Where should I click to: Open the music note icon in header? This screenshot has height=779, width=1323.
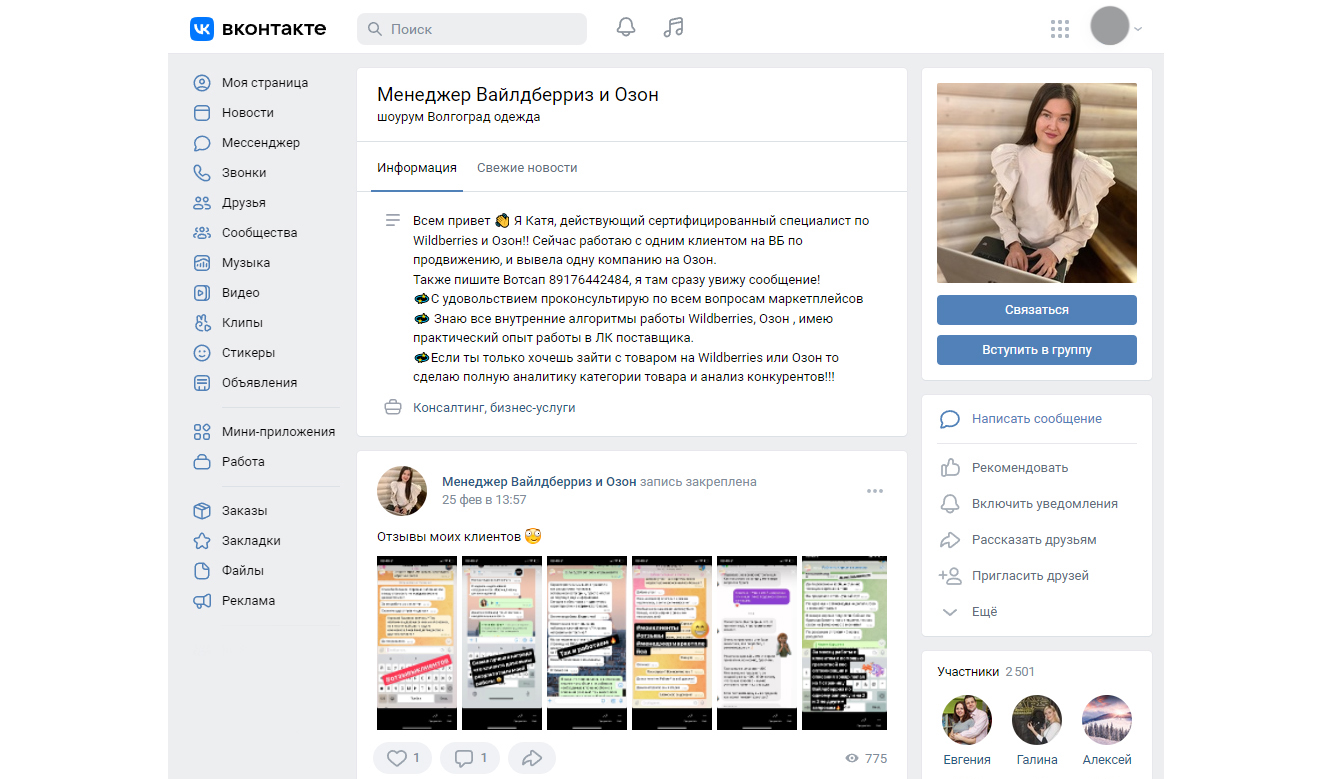pyautogui.click(x=674, y=28)
